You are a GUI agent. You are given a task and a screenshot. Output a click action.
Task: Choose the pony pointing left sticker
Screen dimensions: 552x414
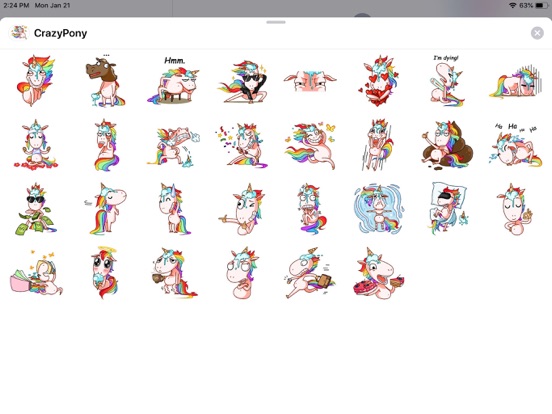(x=242, y=209)
